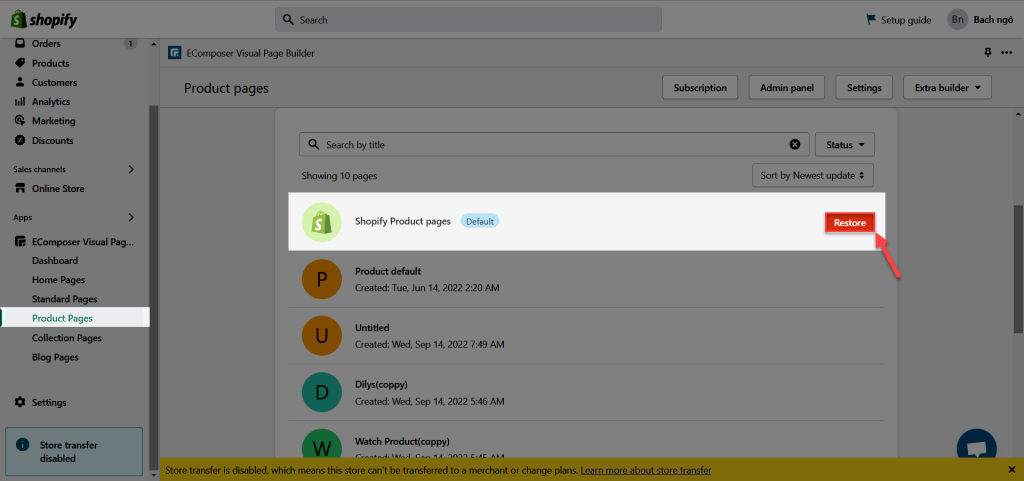This screenshot has width=1024, height=481.
Task: Open Online Store channel
Action: 58,189
